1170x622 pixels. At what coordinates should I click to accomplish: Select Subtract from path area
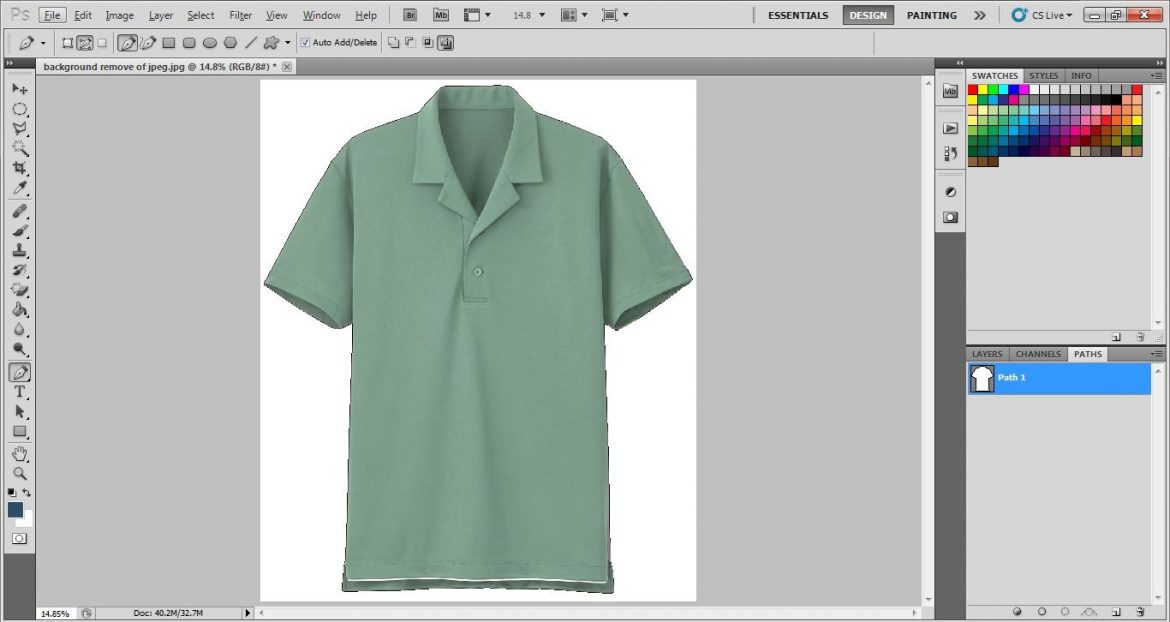(x=410, y=43)
